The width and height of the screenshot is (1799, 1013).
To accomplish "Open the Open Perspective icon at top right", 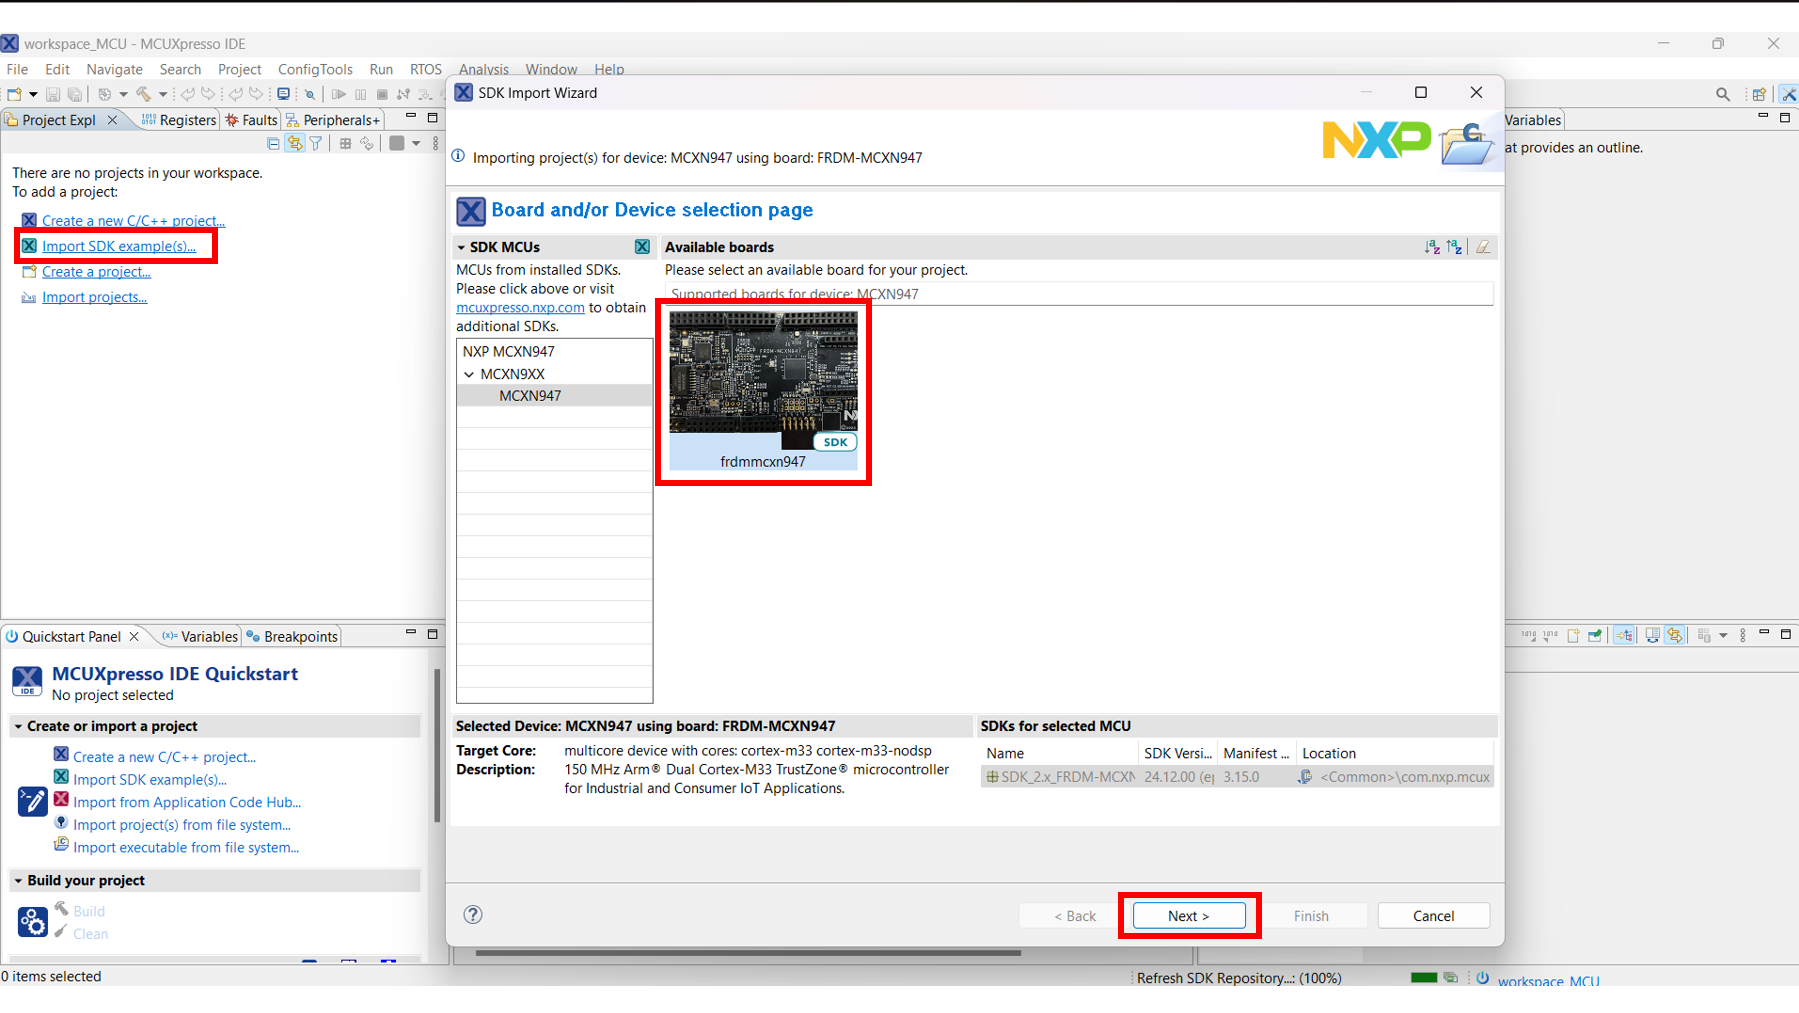I will tap(1758, 94).
